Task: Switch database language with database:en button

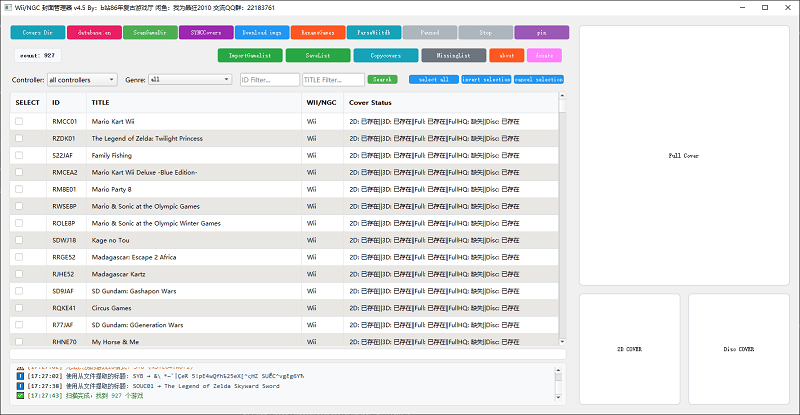Action: coord(94,33)
